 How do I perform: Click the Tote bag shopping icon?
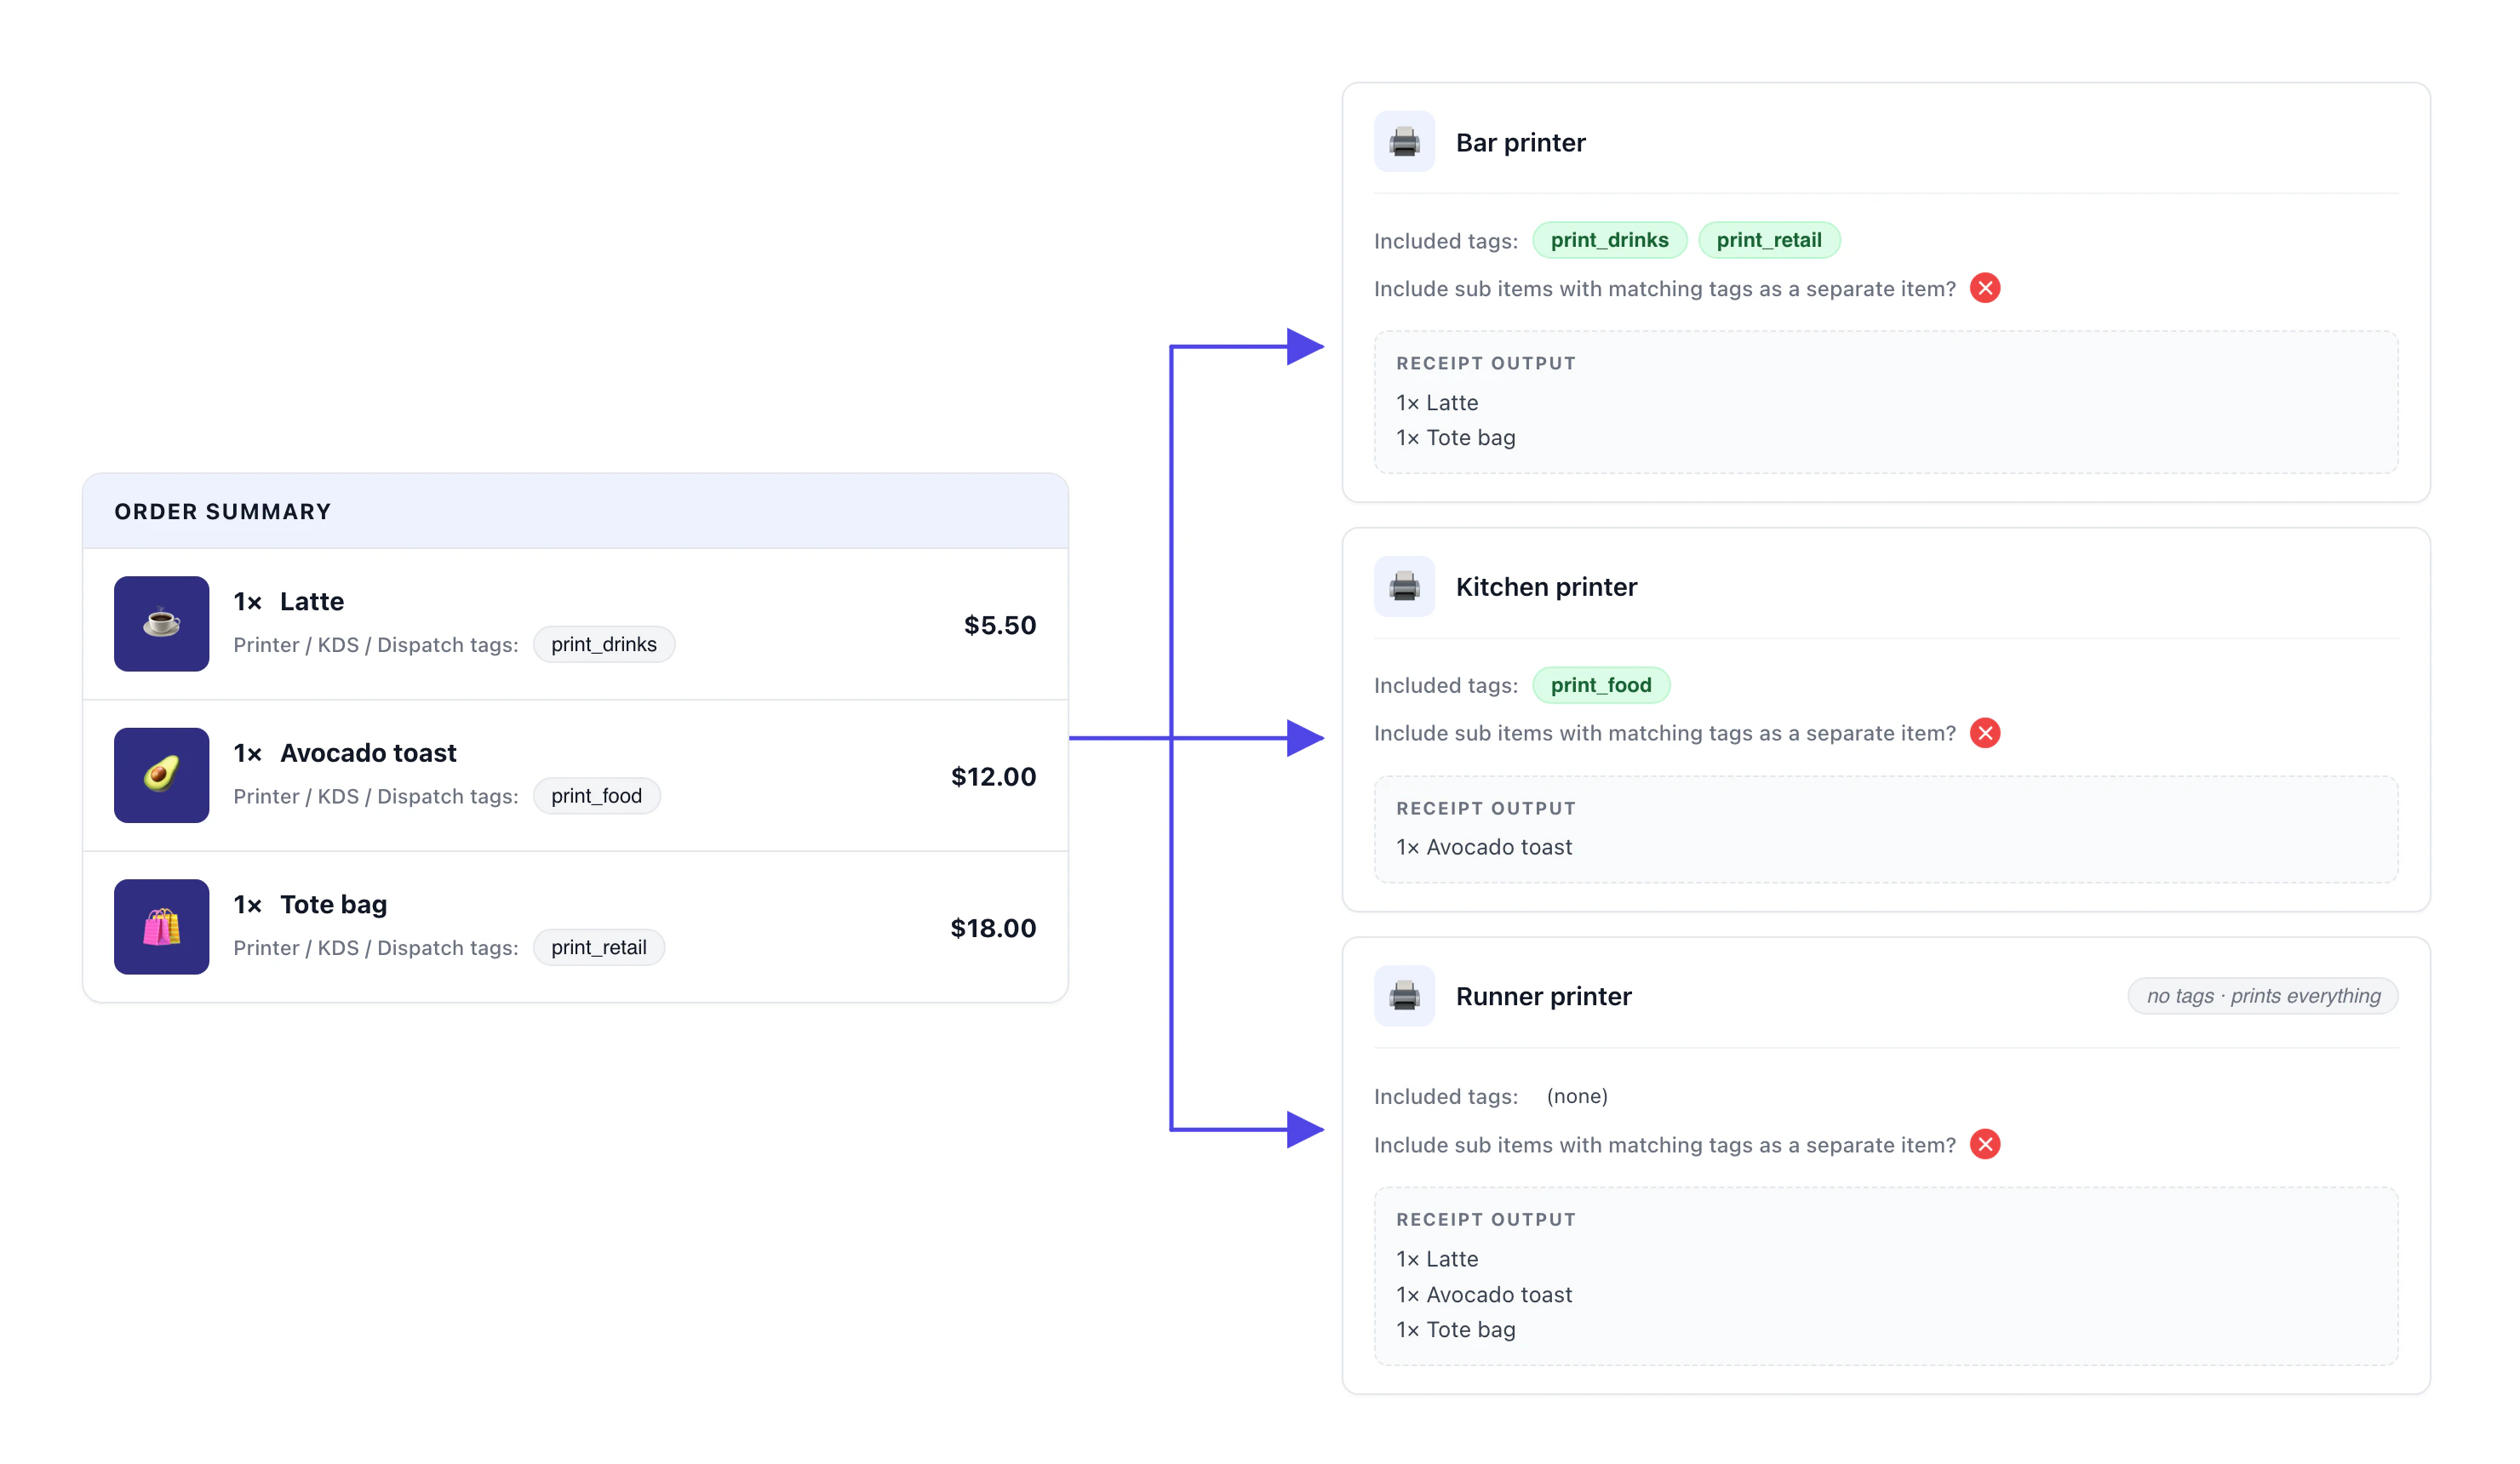click(x=161, y=927)
